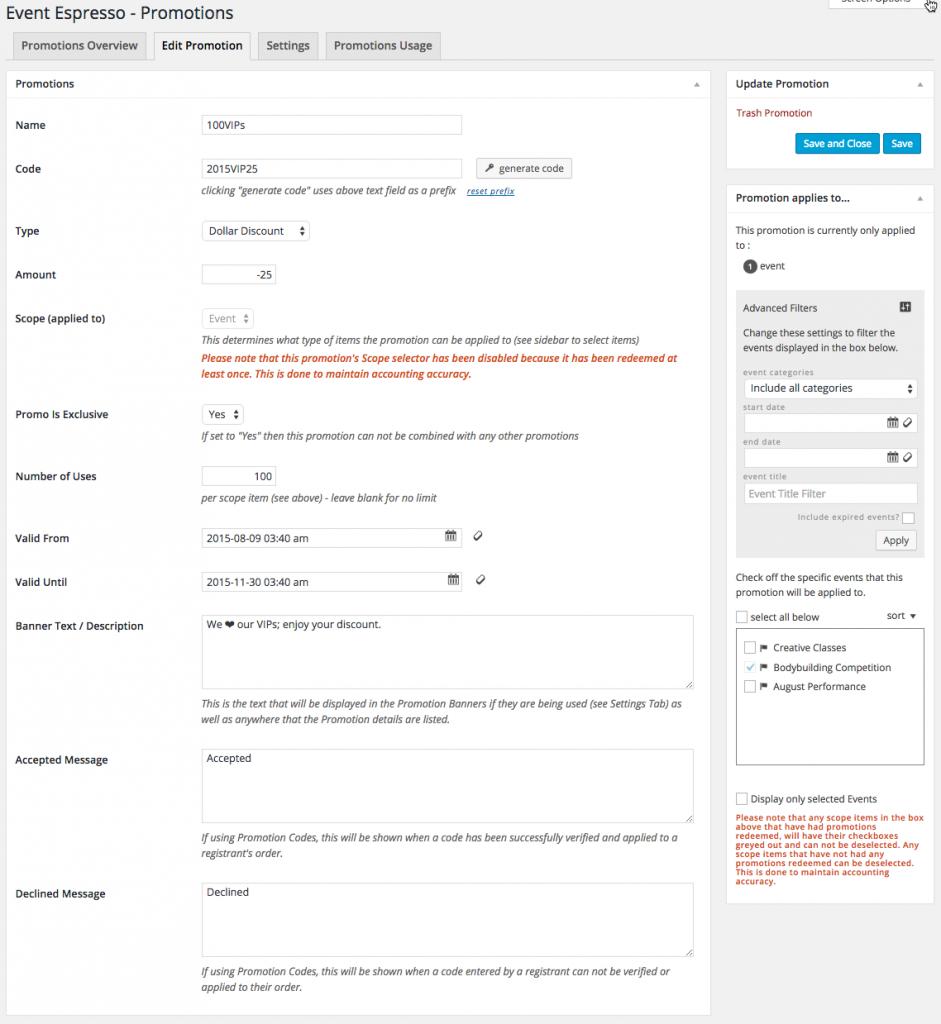The width and height of the screenshot is (941, 1024).
Task: Click the Bodybuilding Competition event label
Action: coord(832,667)
